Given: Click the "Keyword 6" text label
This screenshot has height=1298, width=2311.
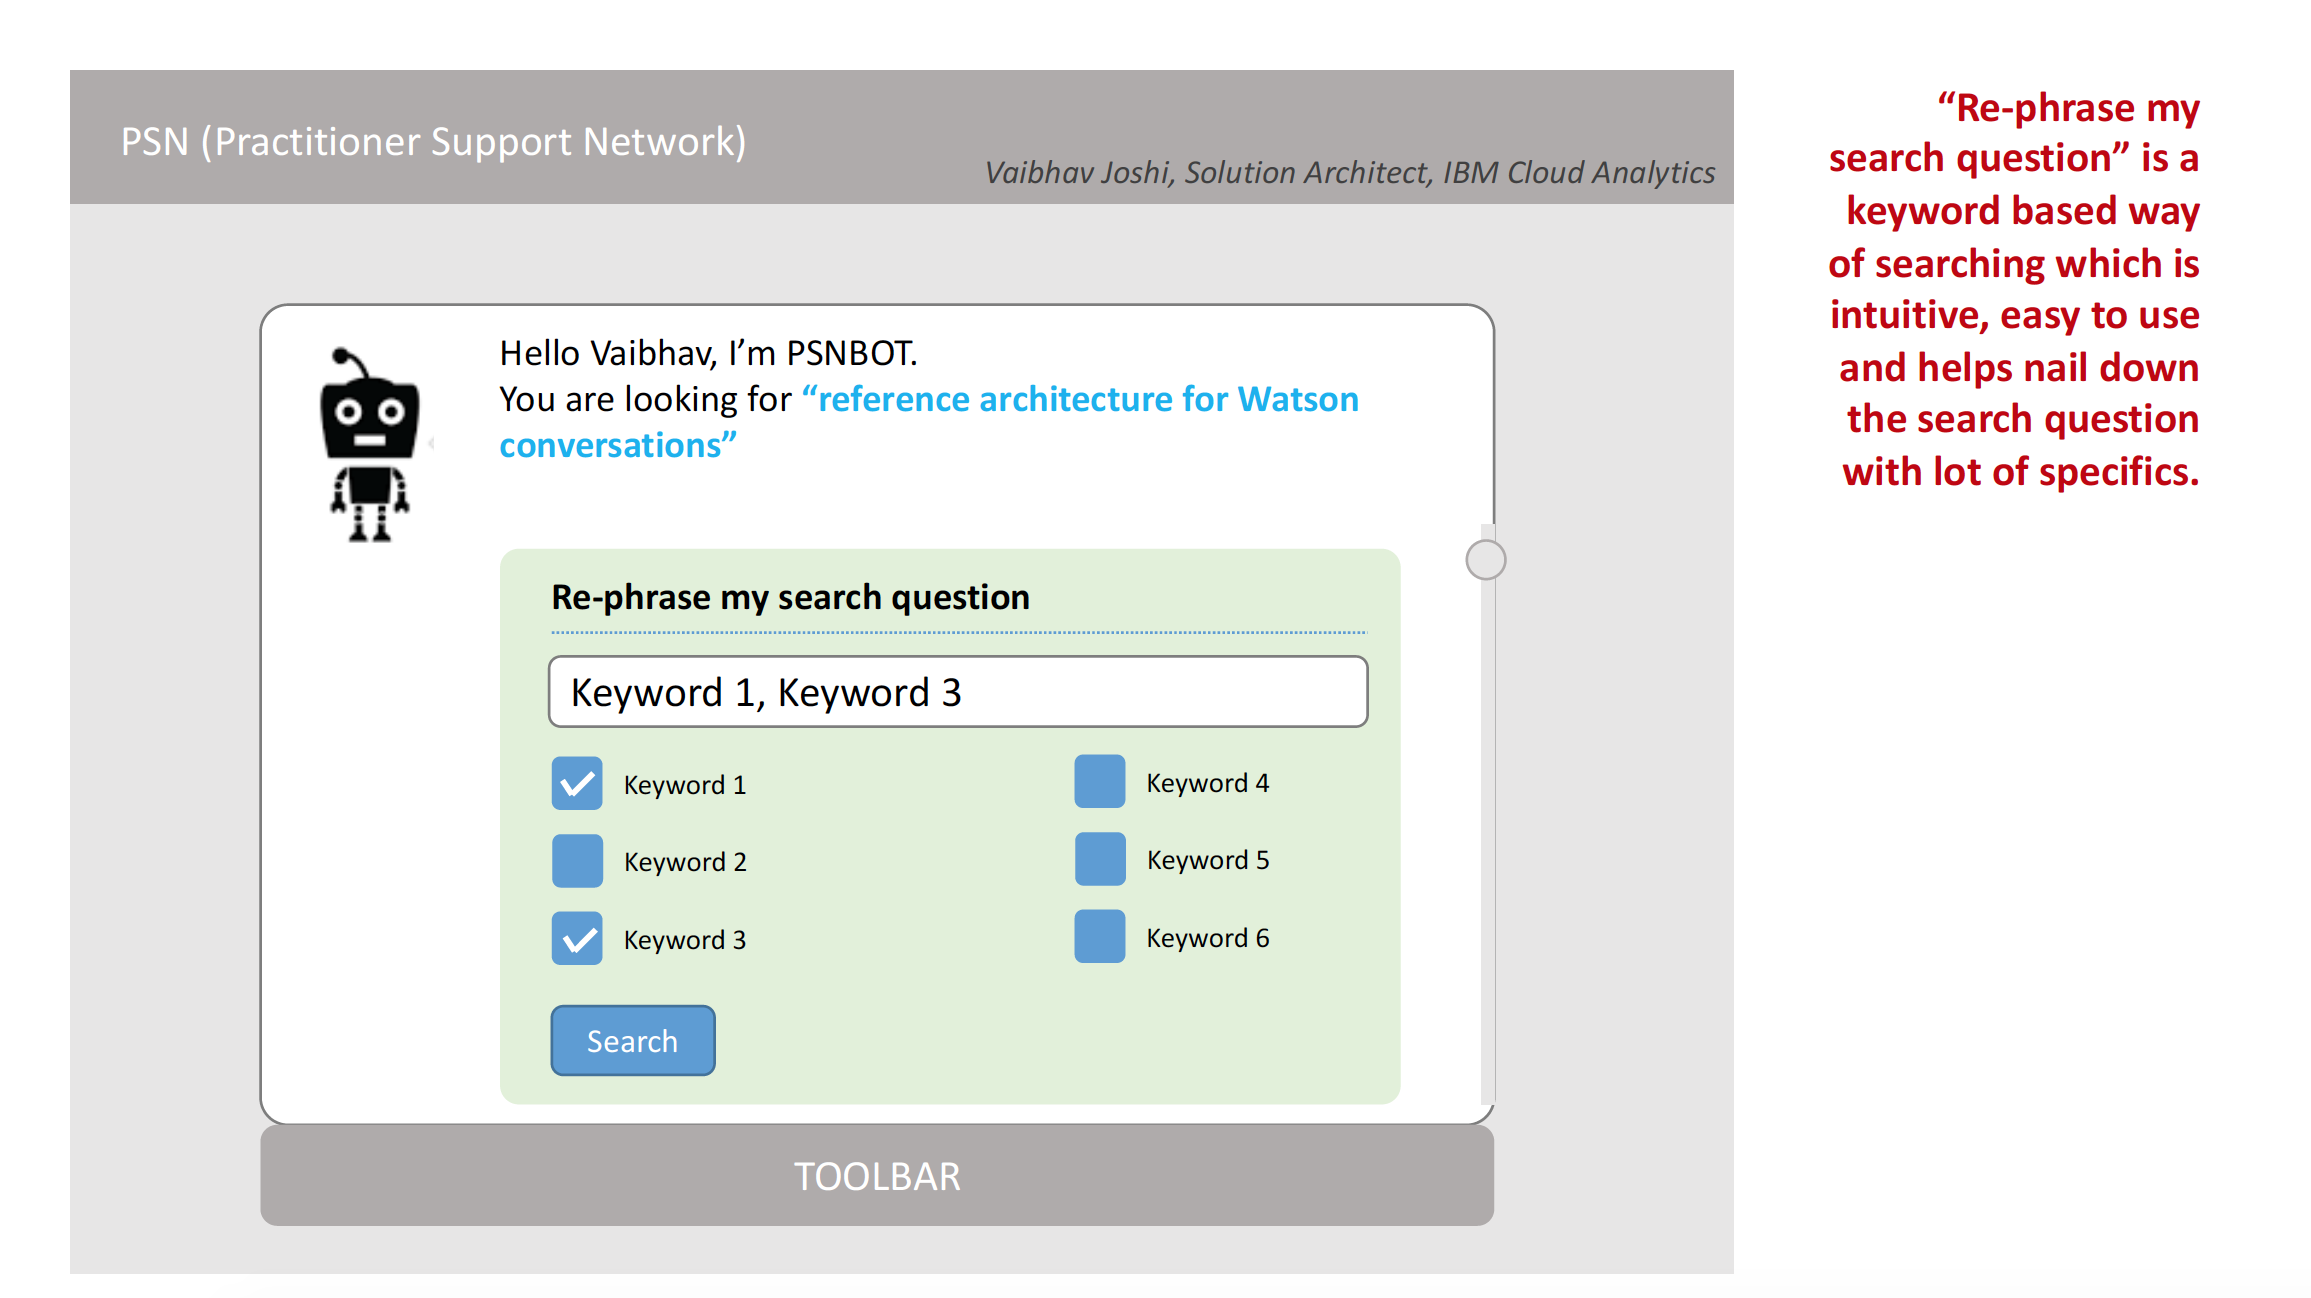Looking at the screenshot, I should [x=1207, y=938].
